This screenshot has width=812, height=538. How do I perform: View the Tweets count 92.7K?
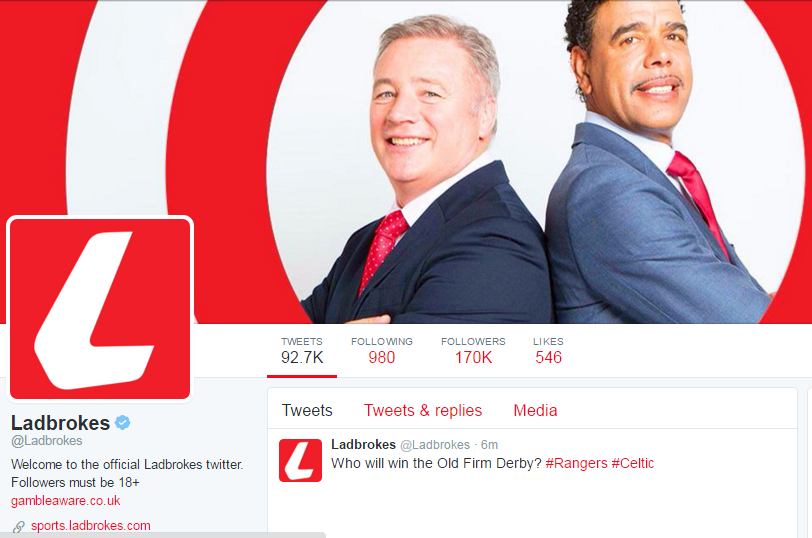(302, 351)
